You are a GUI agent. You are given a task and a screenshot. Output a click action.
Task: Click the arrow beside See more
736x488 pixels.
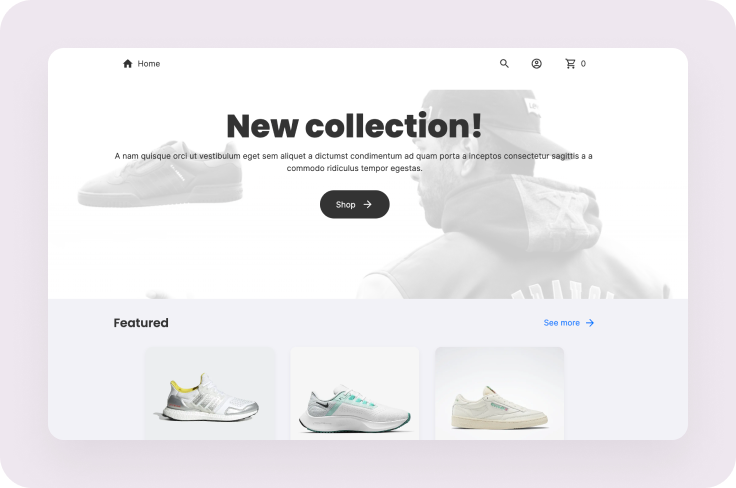(590, 323)
